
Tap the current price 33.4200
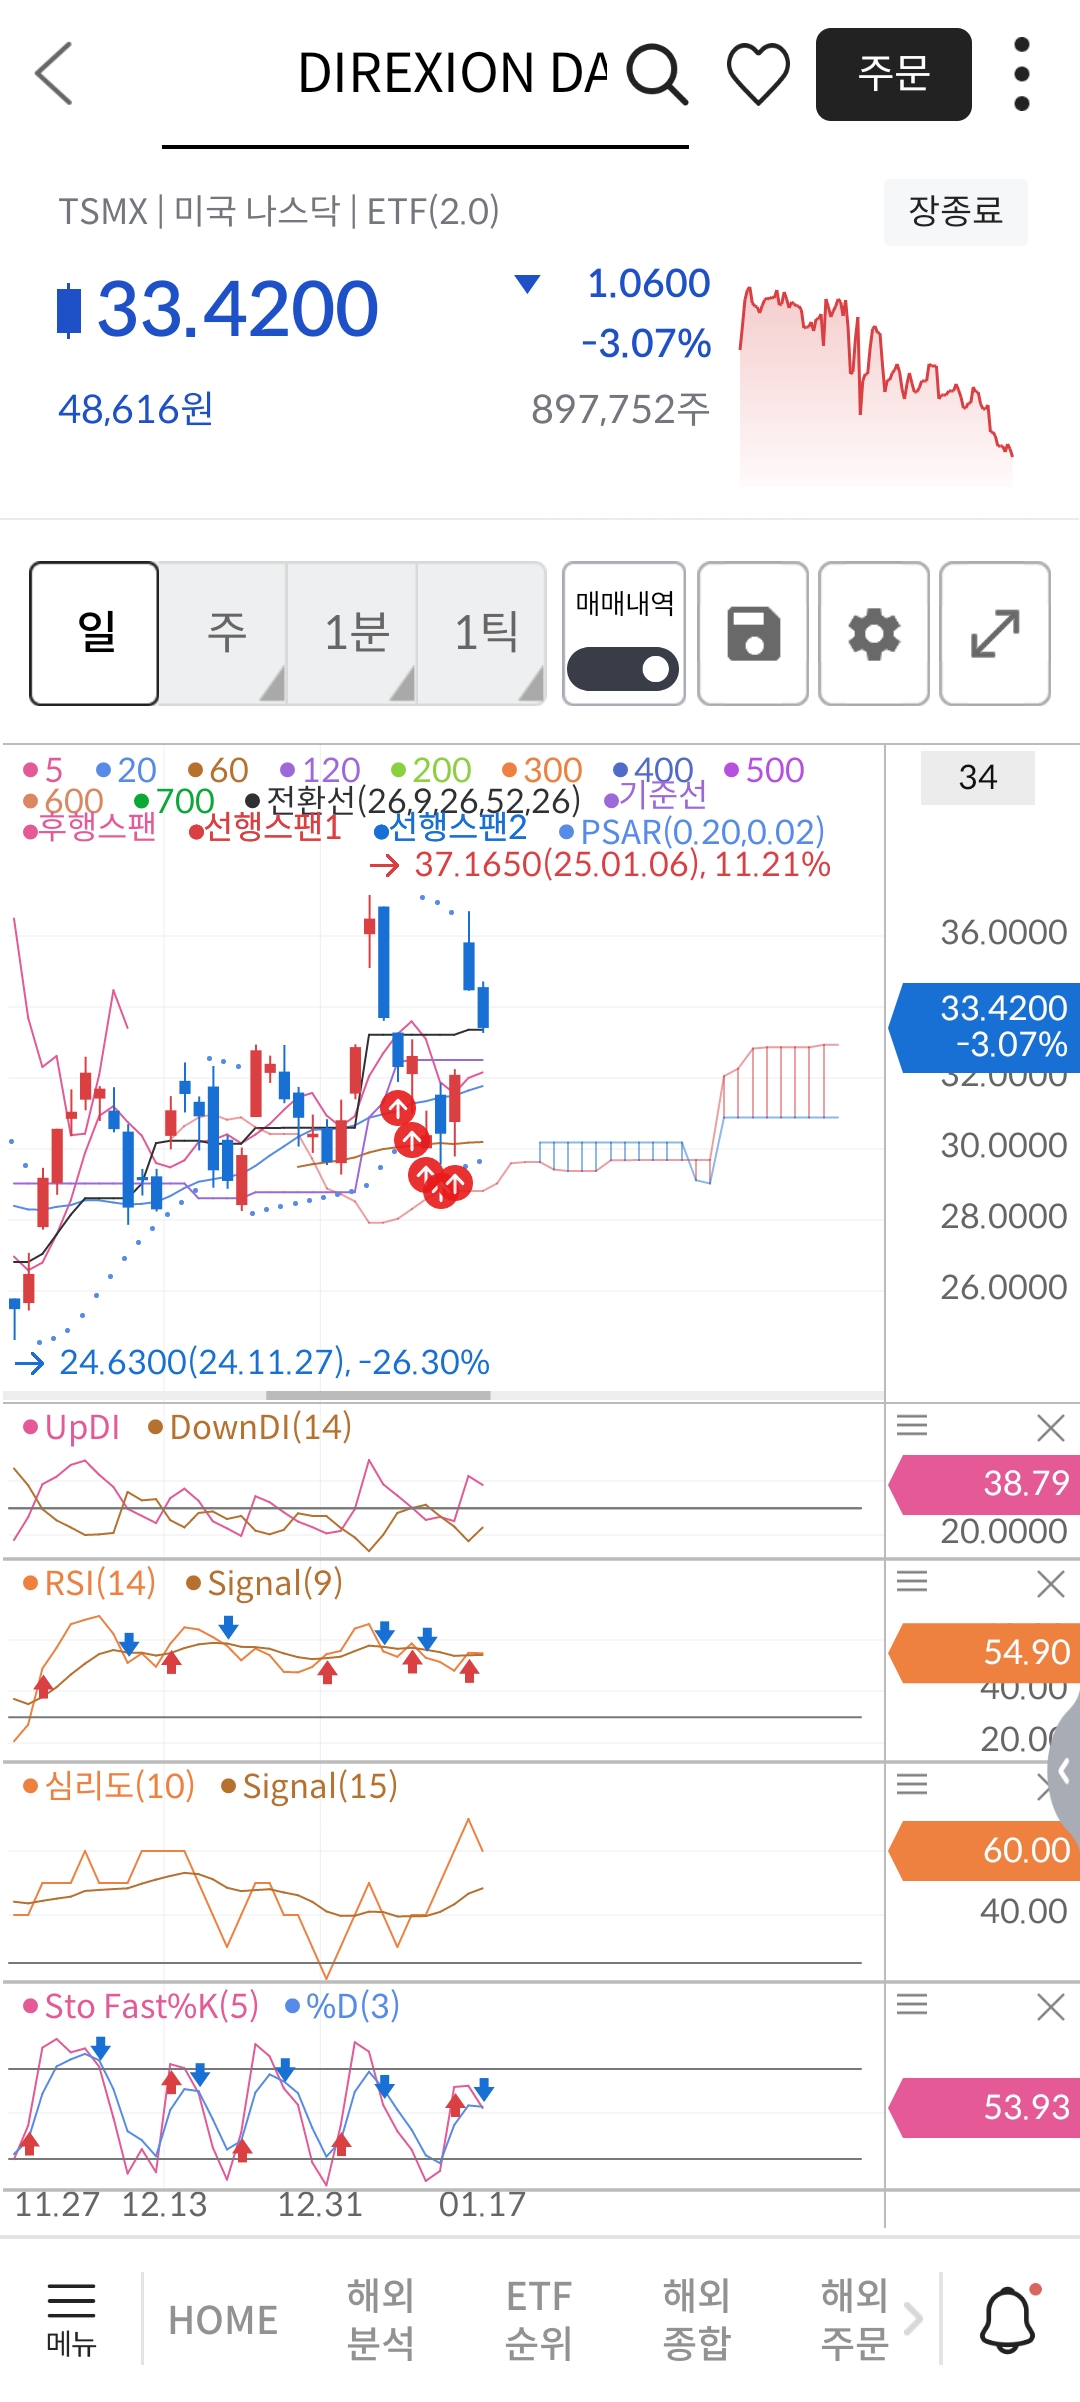(x=237, y=308)
